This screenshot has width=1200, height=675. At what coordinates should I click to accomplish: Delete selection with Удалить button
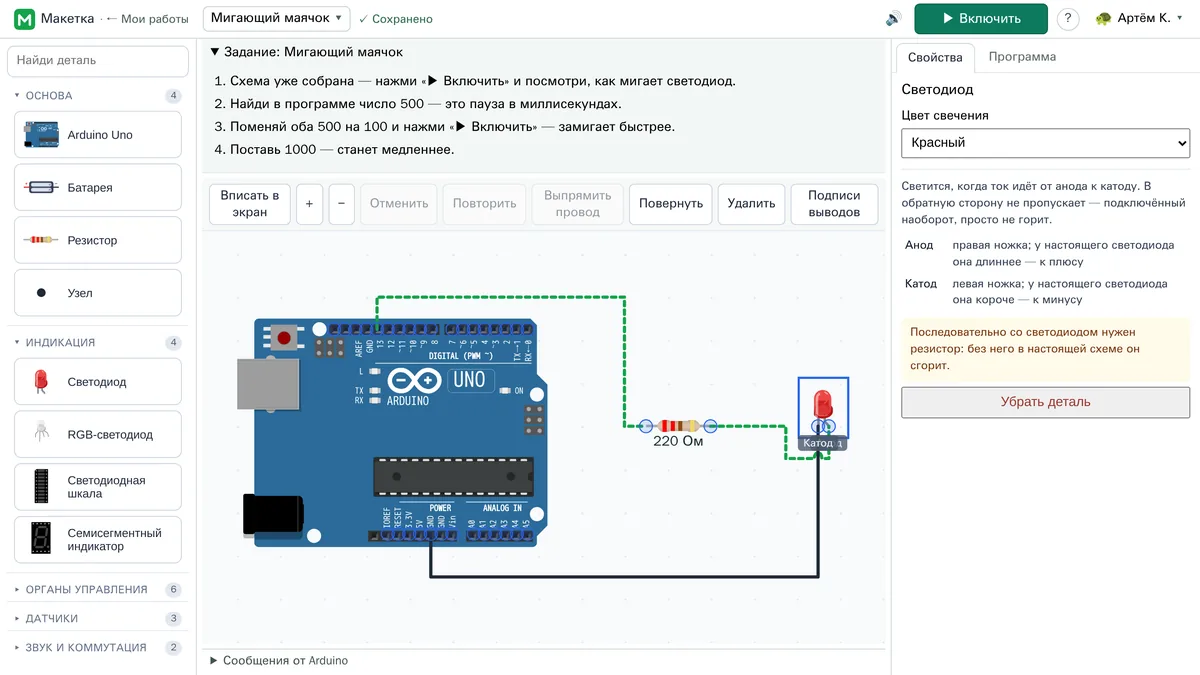(x=751, y=203)
